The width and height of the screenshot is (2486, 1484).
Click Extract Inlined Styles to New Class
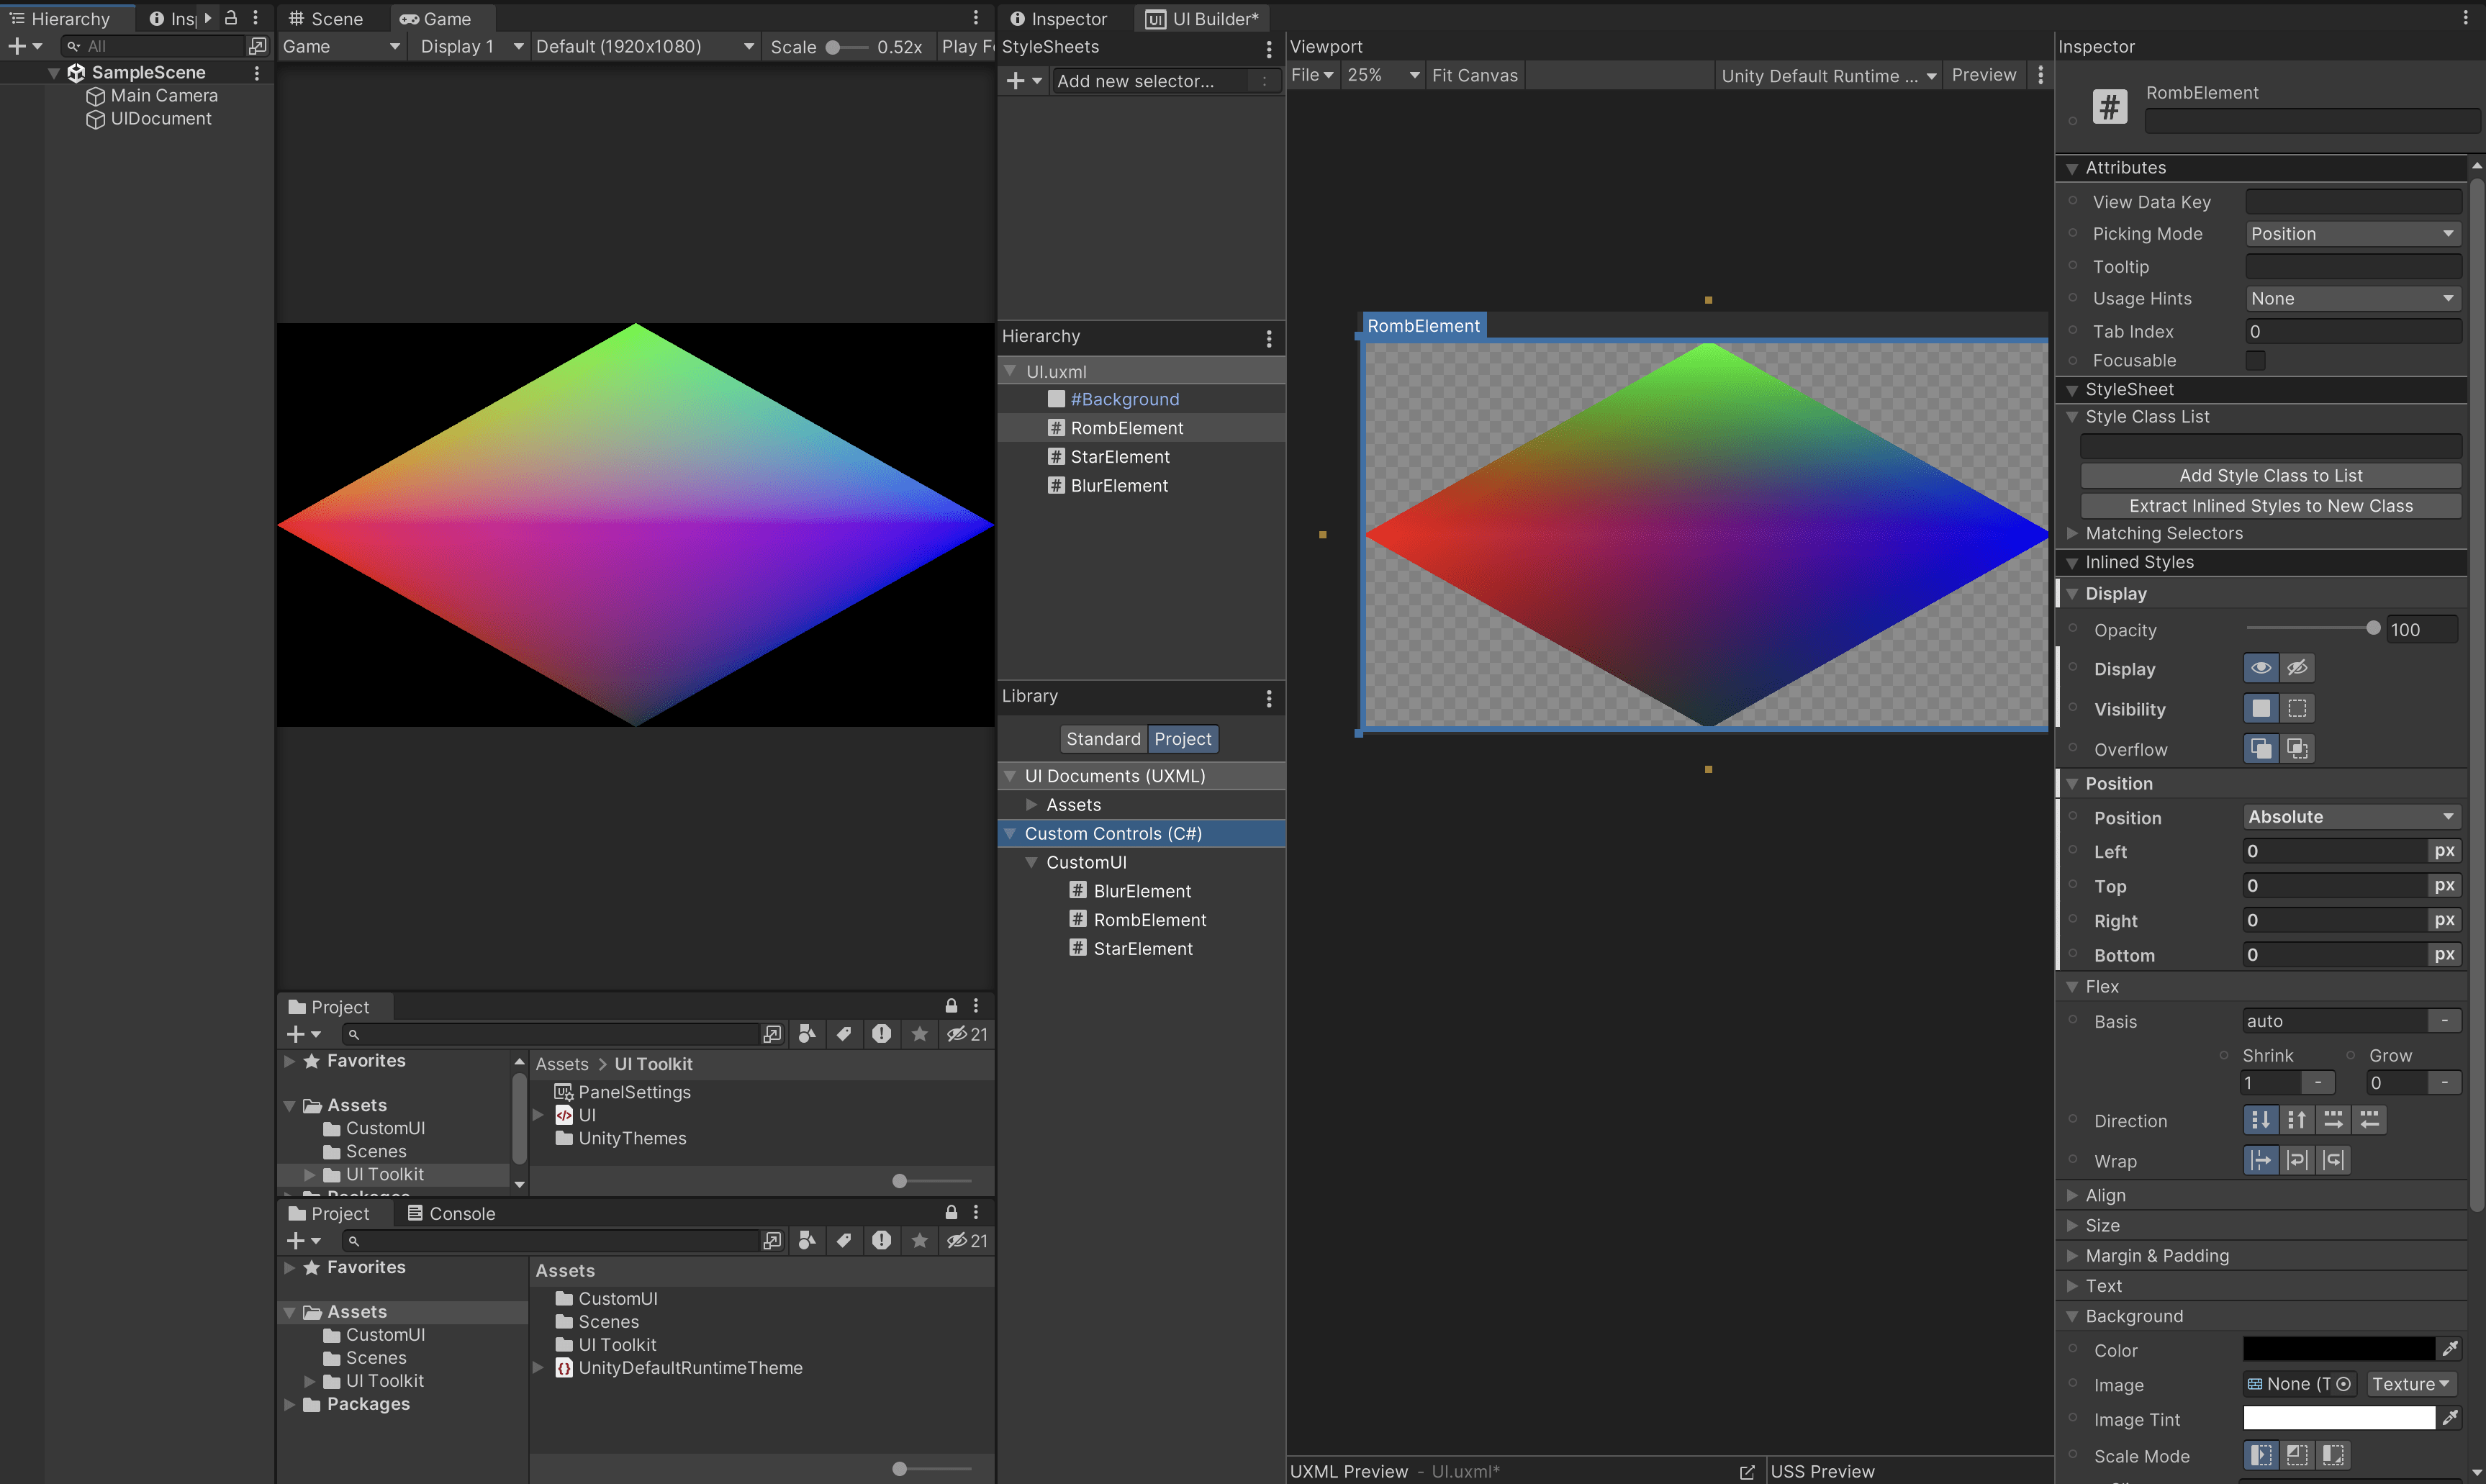2270,506
